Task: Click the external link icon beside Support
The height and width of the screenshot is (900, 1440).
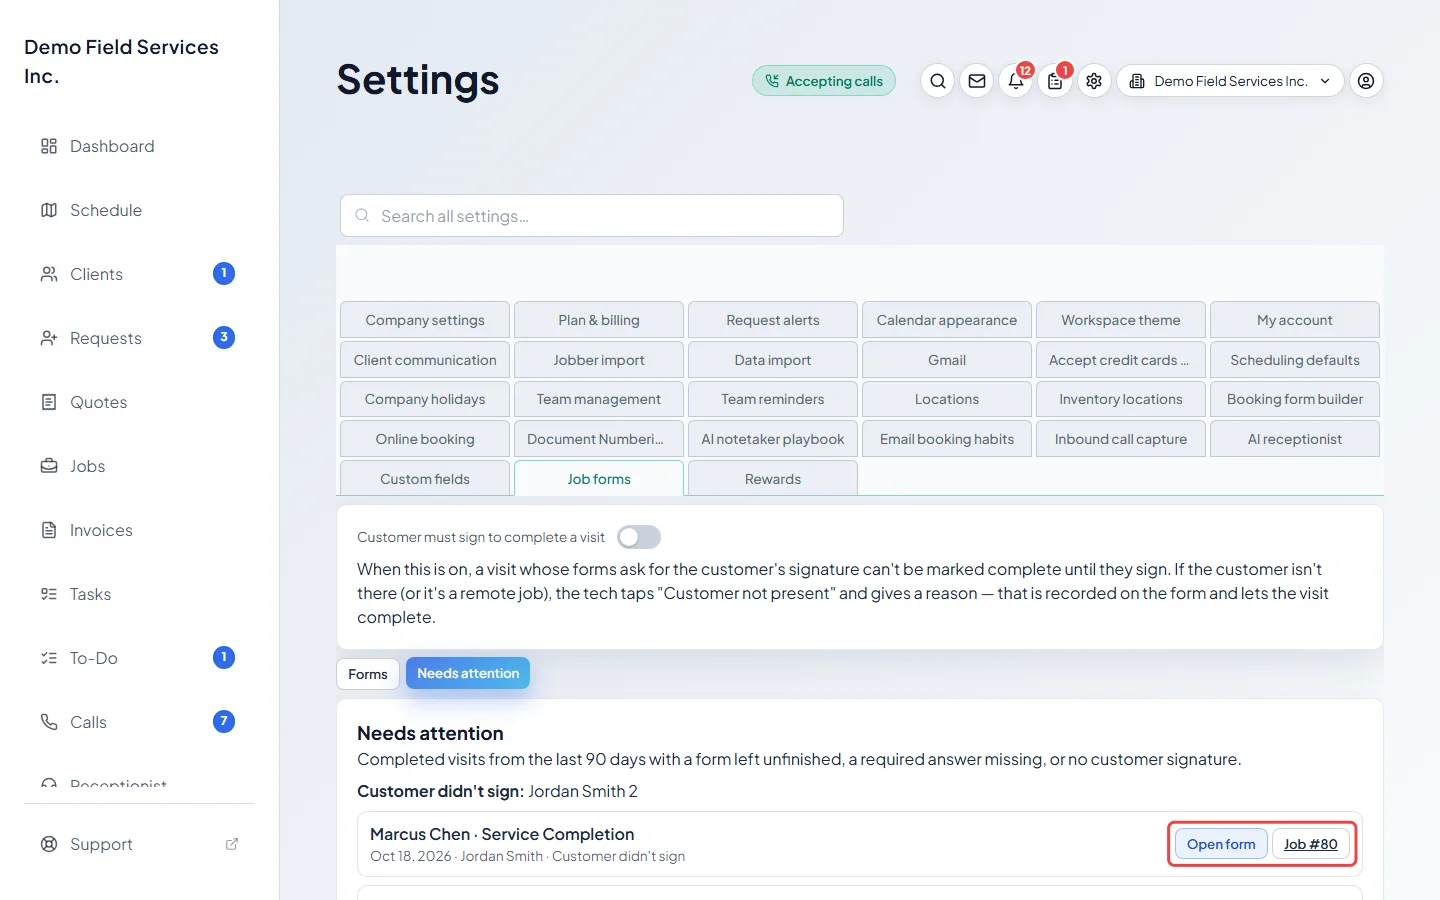Action: [x=232, y=844]
